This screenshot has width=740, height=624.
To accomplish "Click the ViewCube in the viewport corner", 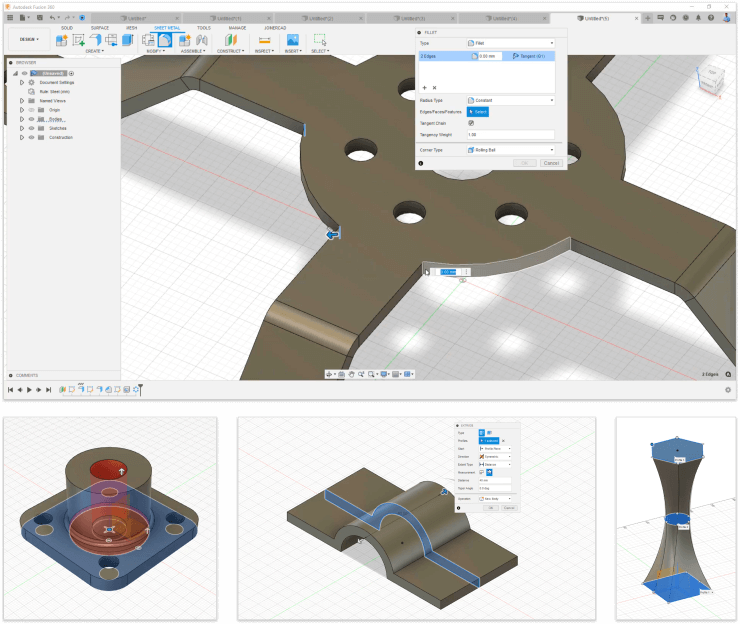I will click(x=711, y=79).
